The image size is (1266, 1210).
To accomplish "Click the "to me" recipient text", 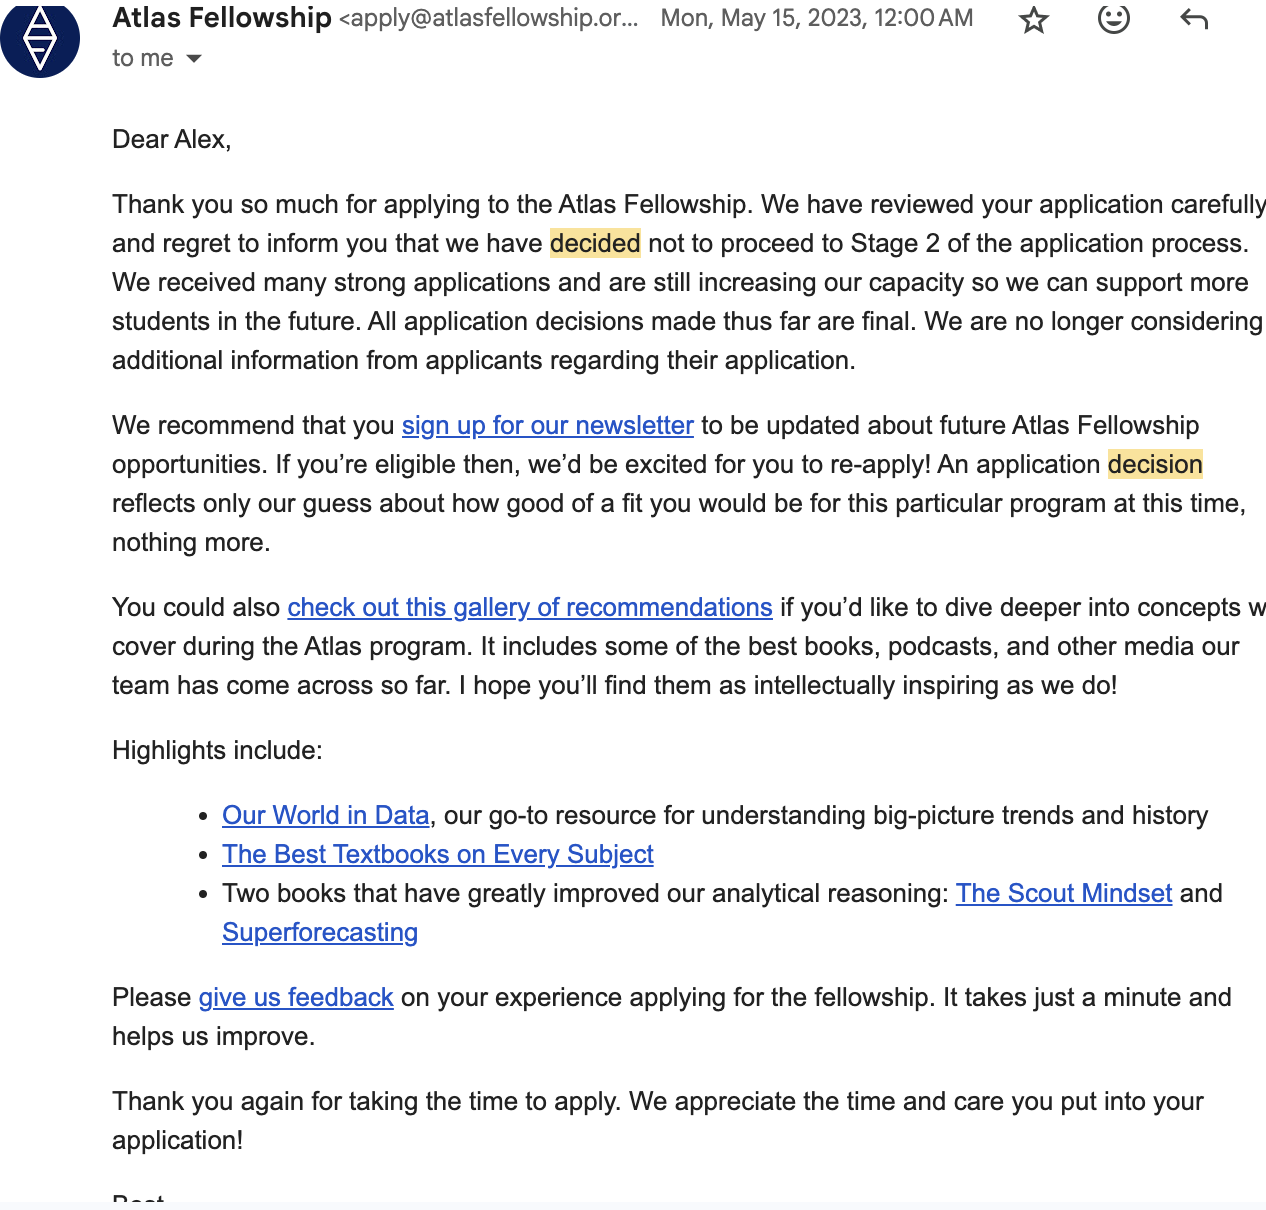I will point(142,59).
